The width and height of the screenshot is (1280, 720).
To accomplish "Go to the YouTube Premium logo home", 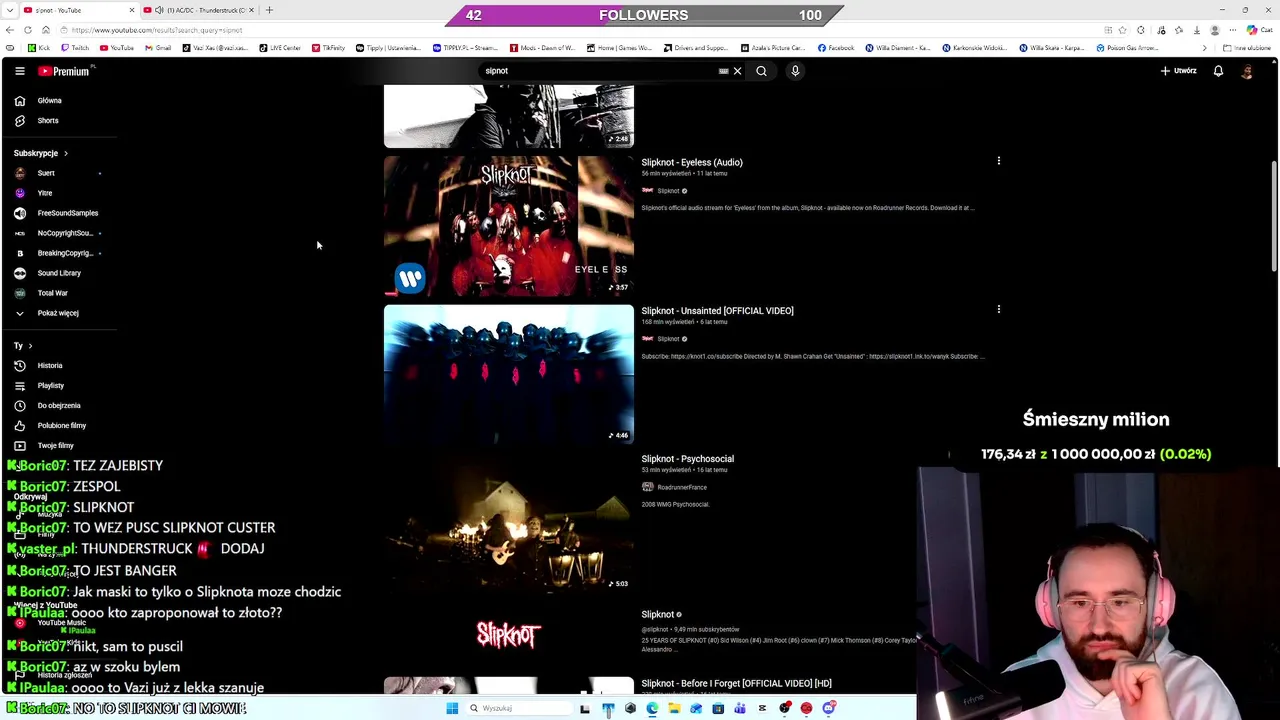I will click(x=64, y=71).
